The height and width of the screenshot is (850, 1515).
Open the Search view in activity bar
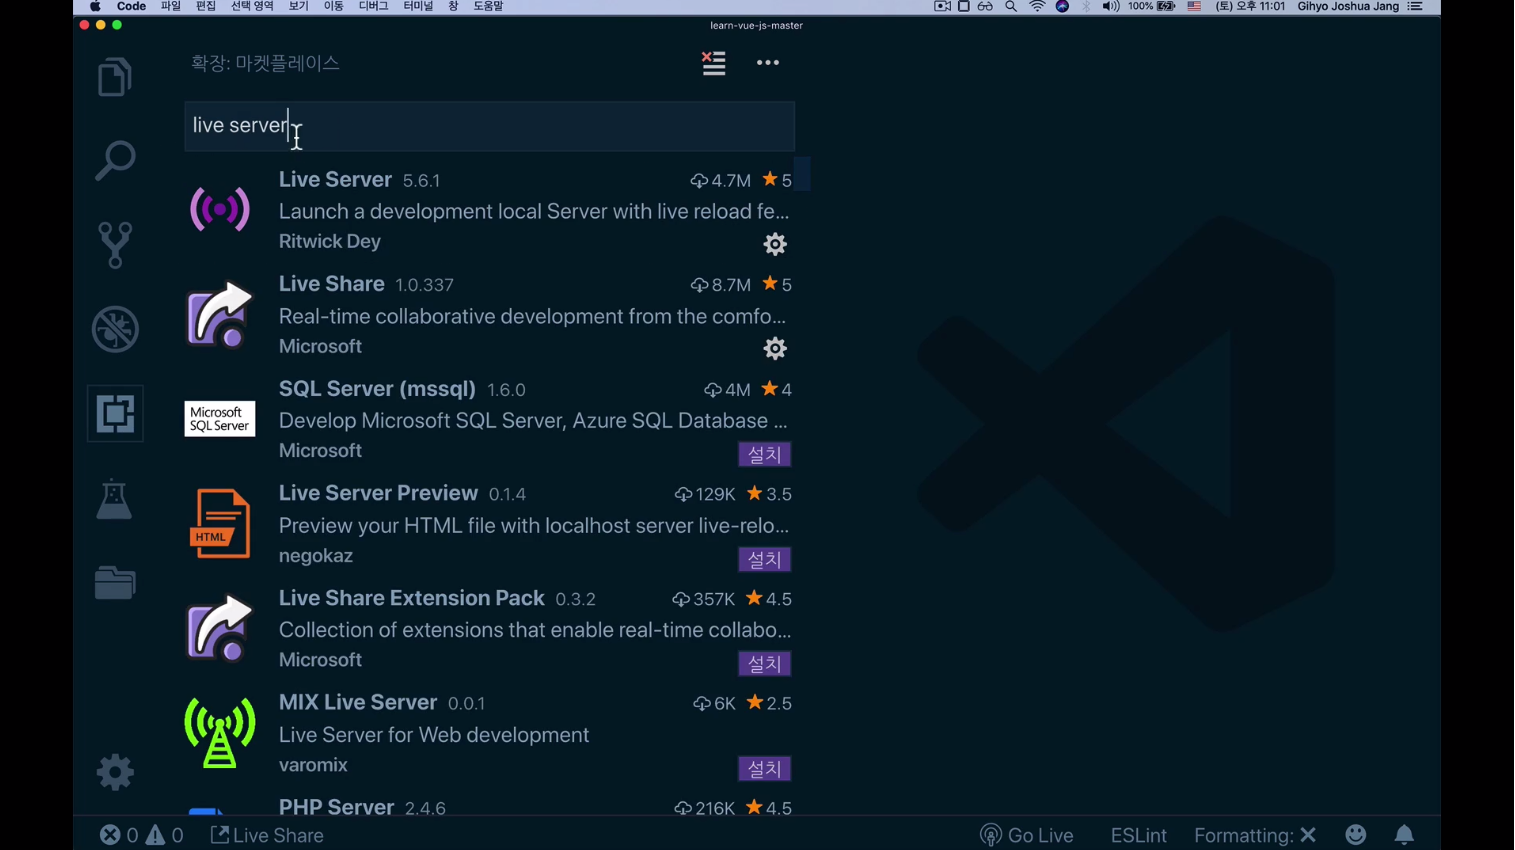point(115,160)
